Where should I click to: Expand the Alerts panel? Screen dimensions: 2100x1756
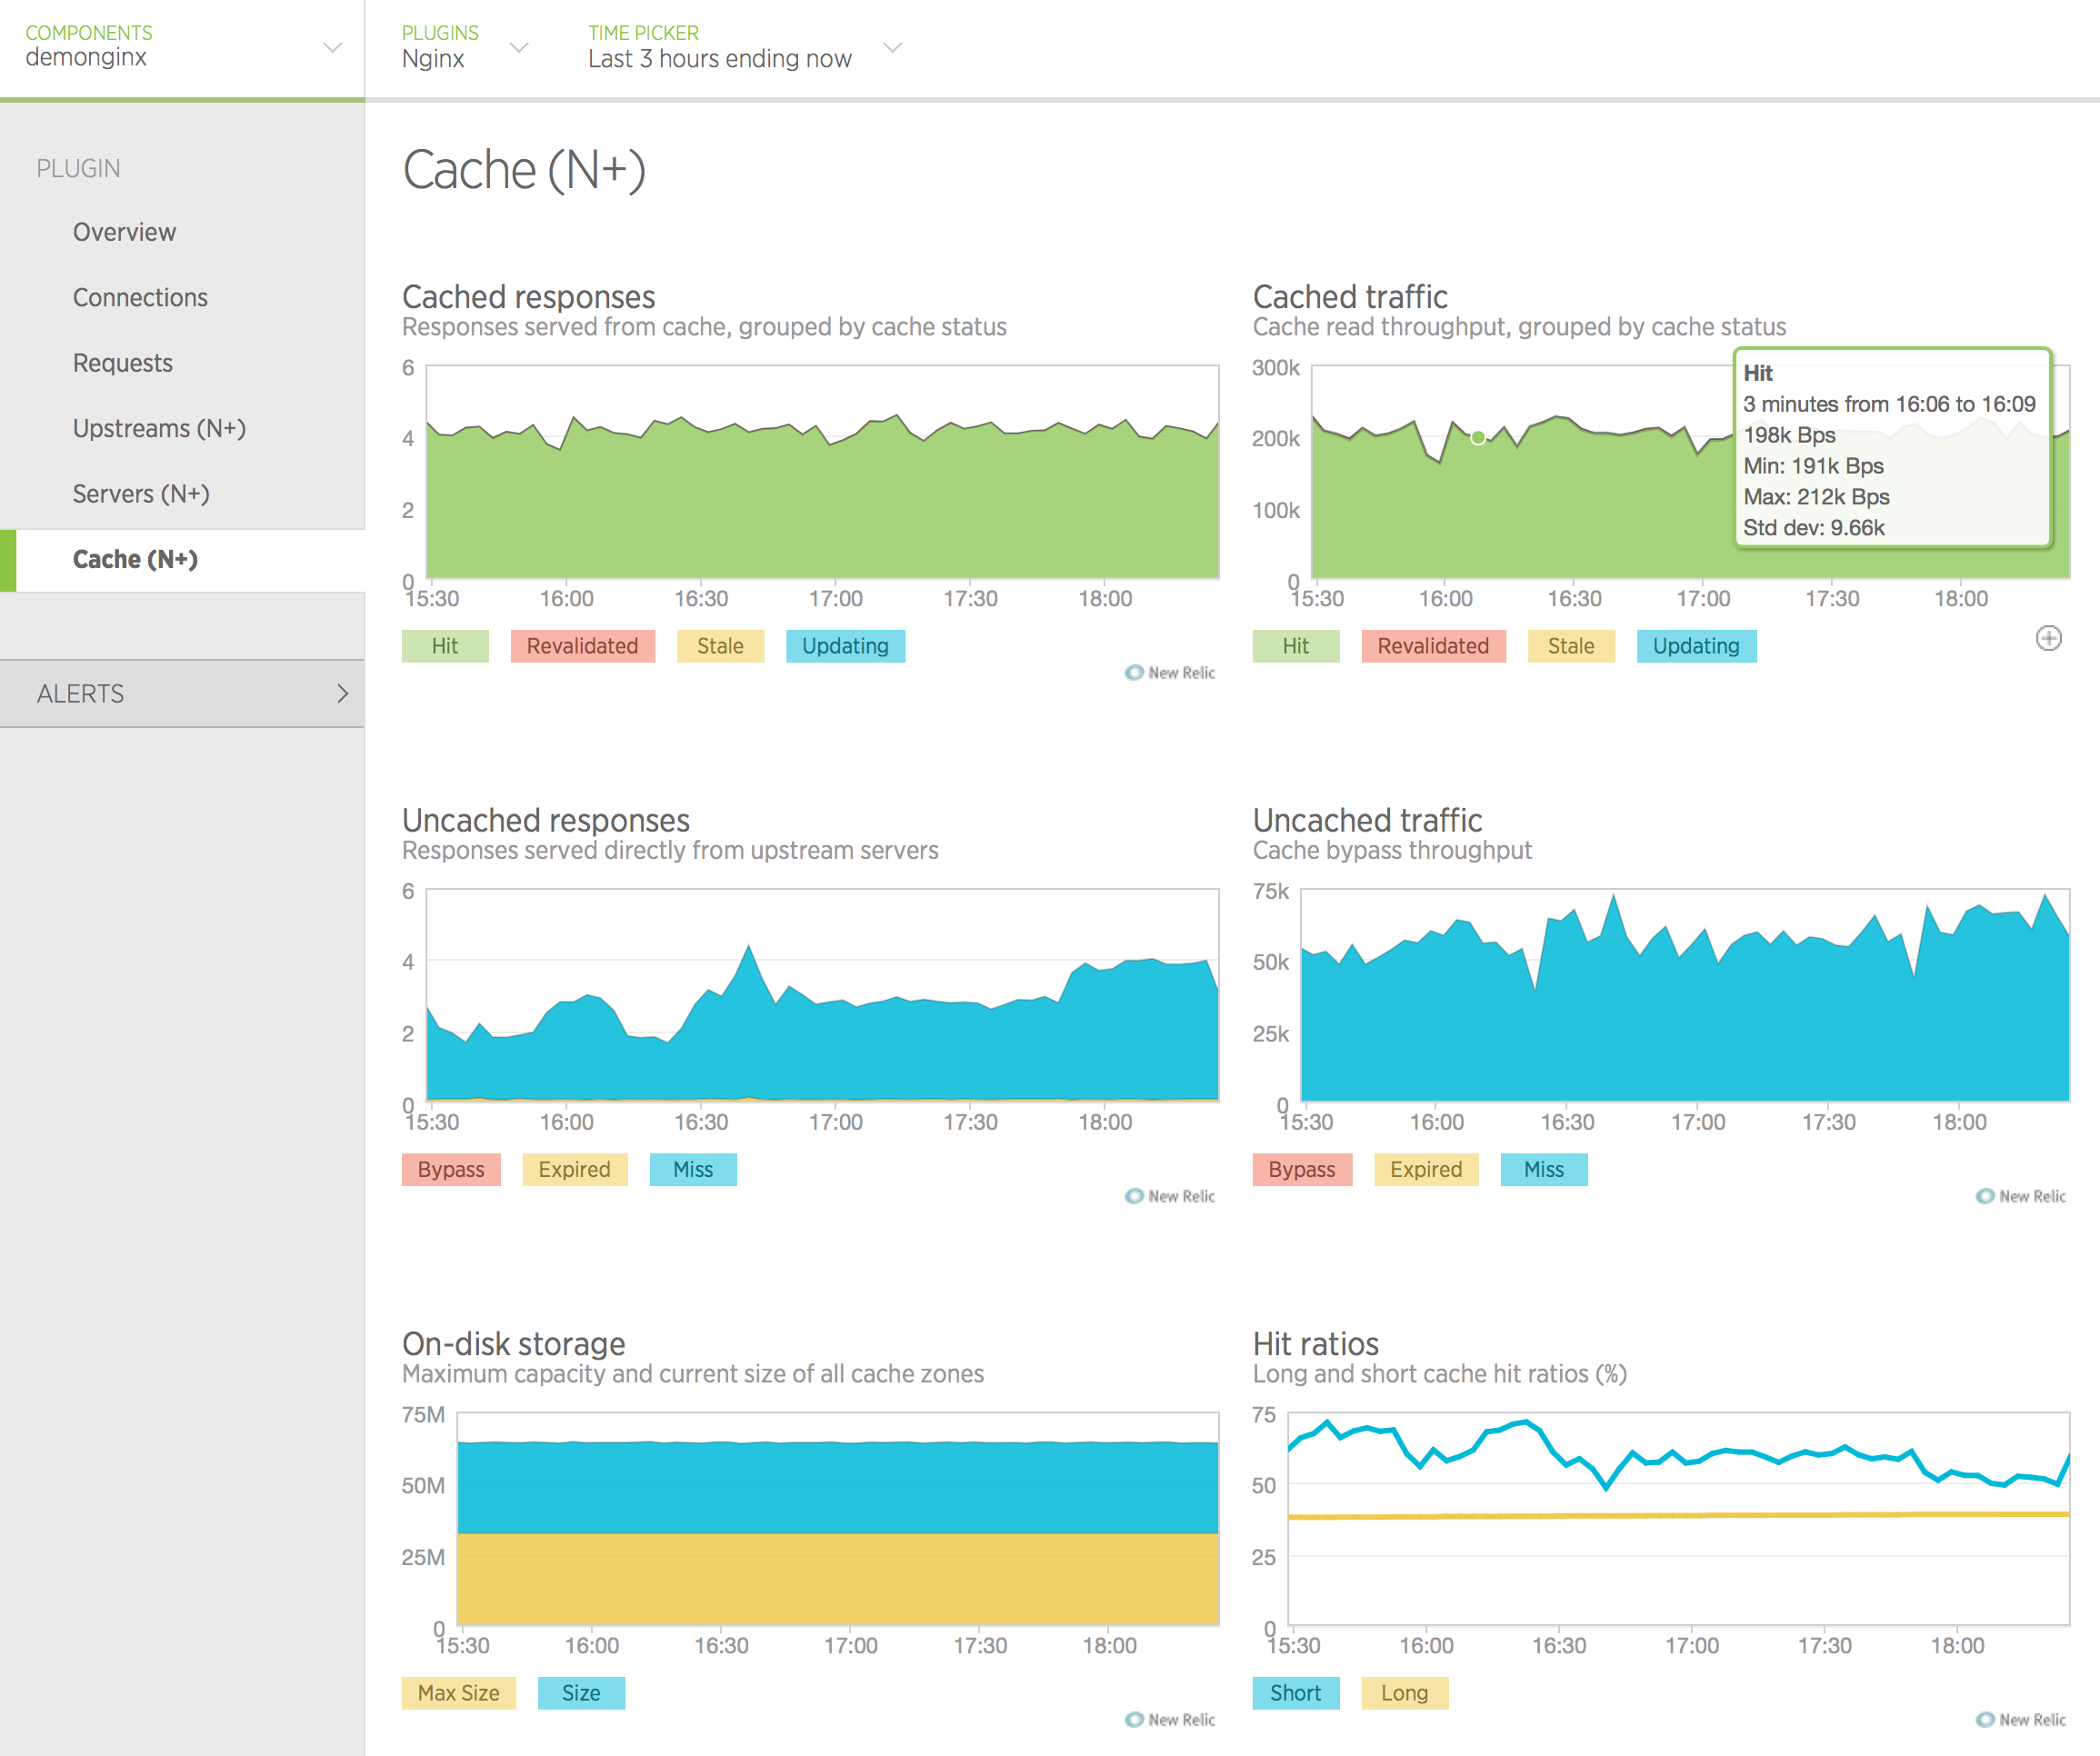pos(183,693)
